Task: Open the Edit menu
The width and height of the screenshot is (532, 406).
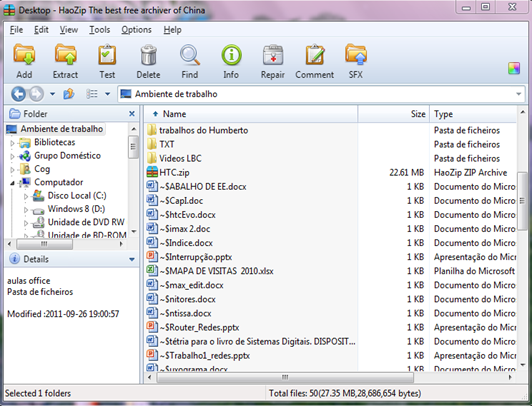Action: (41, 30)
